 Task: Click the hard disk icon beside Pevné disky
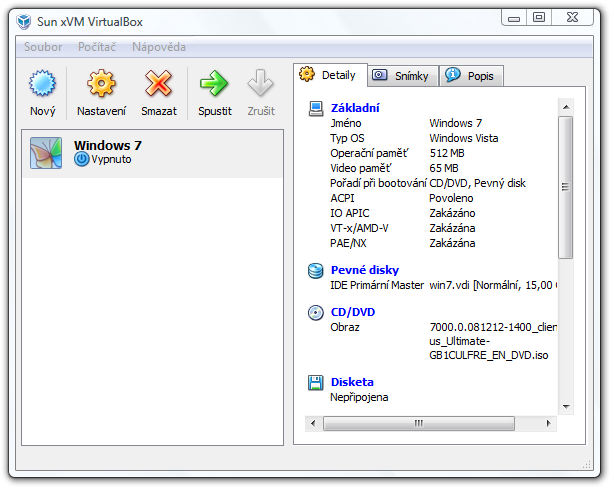coord(316,271)
